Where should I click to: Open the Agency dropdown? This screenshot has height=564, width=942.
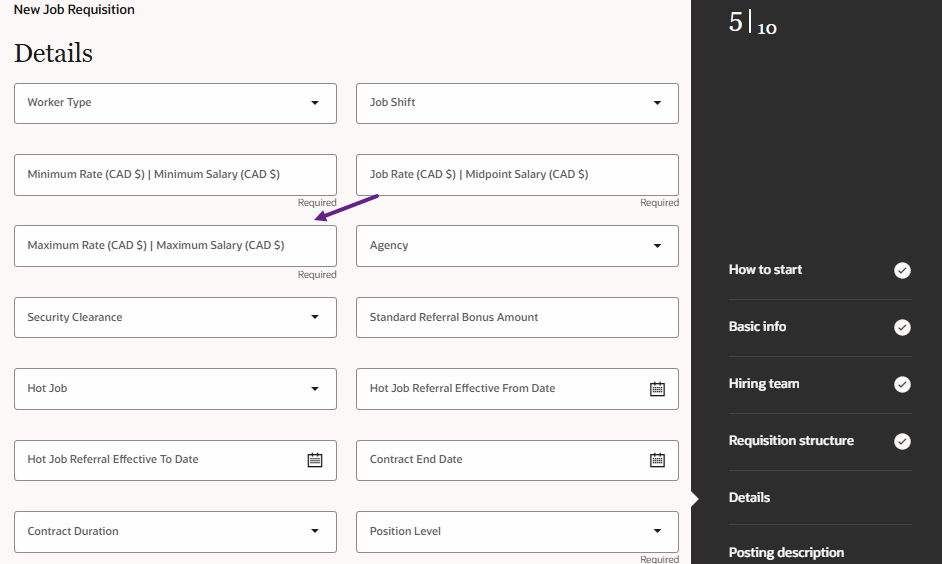[517, 246]
